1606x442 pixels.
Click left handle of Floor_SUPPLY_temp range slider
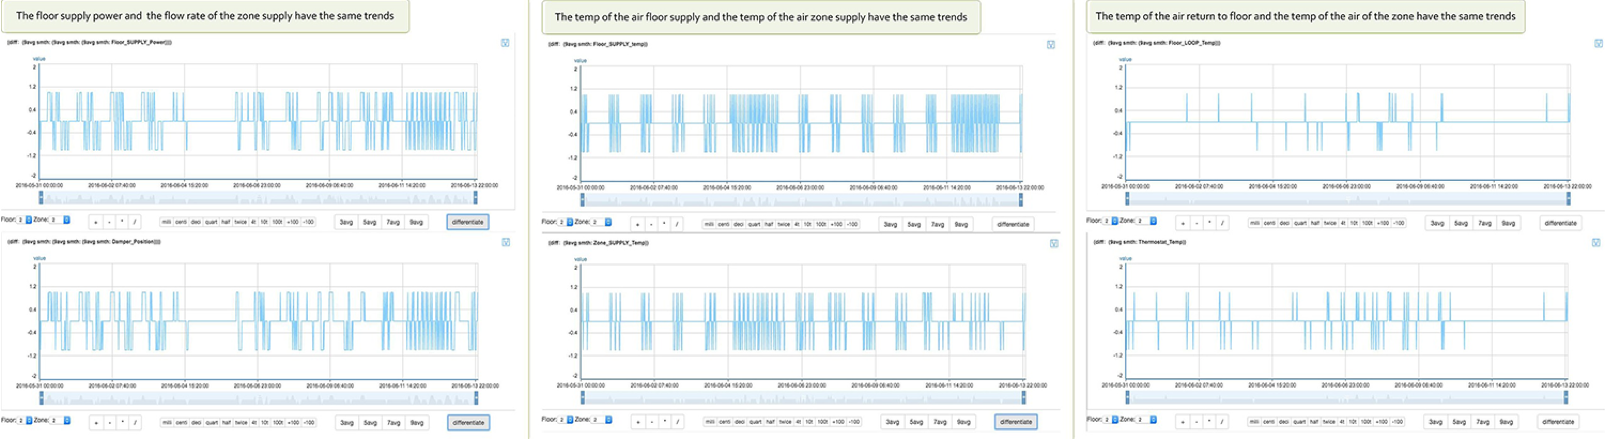coord(584,200)
